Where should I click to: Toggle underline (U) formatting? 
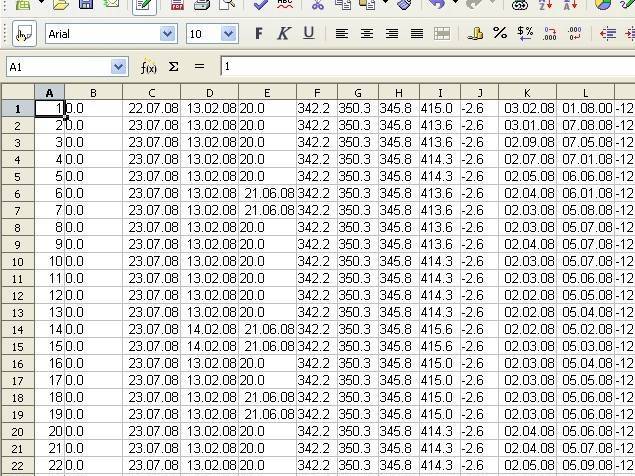pos(308,34)
